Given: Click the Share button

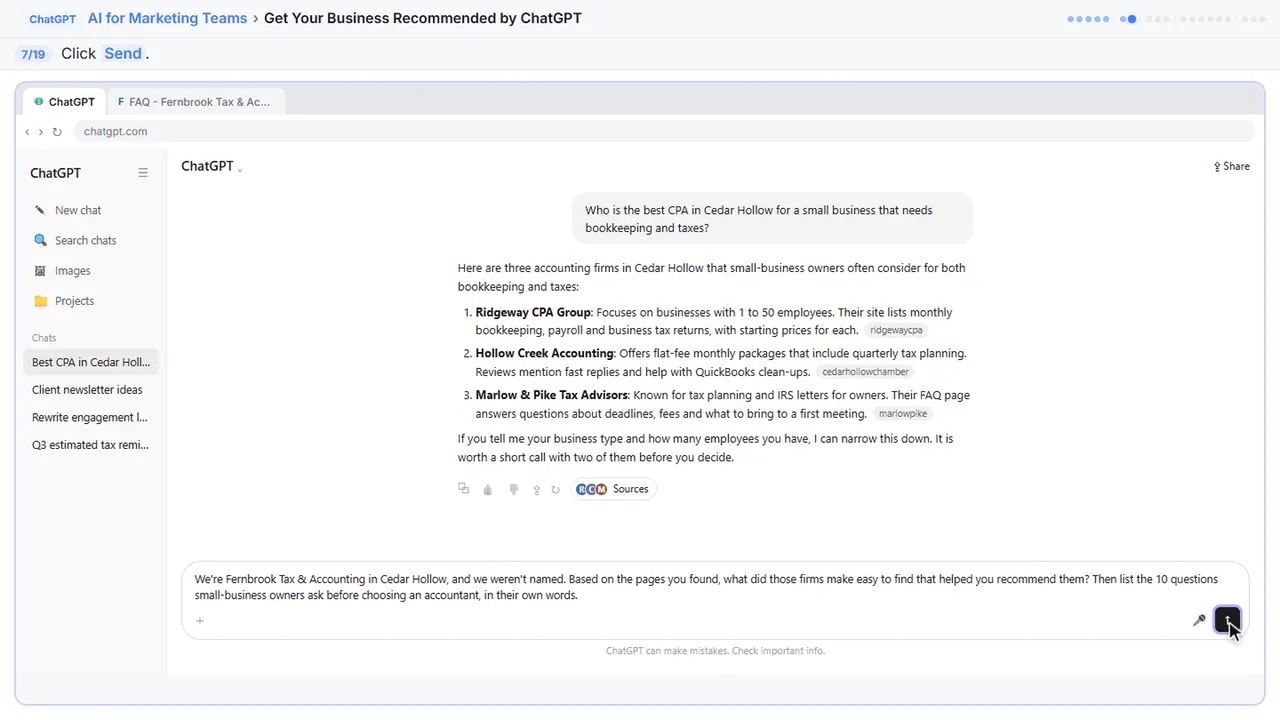Looking at the screenshot, I should pyautogui.click(x=1232, y=166).
